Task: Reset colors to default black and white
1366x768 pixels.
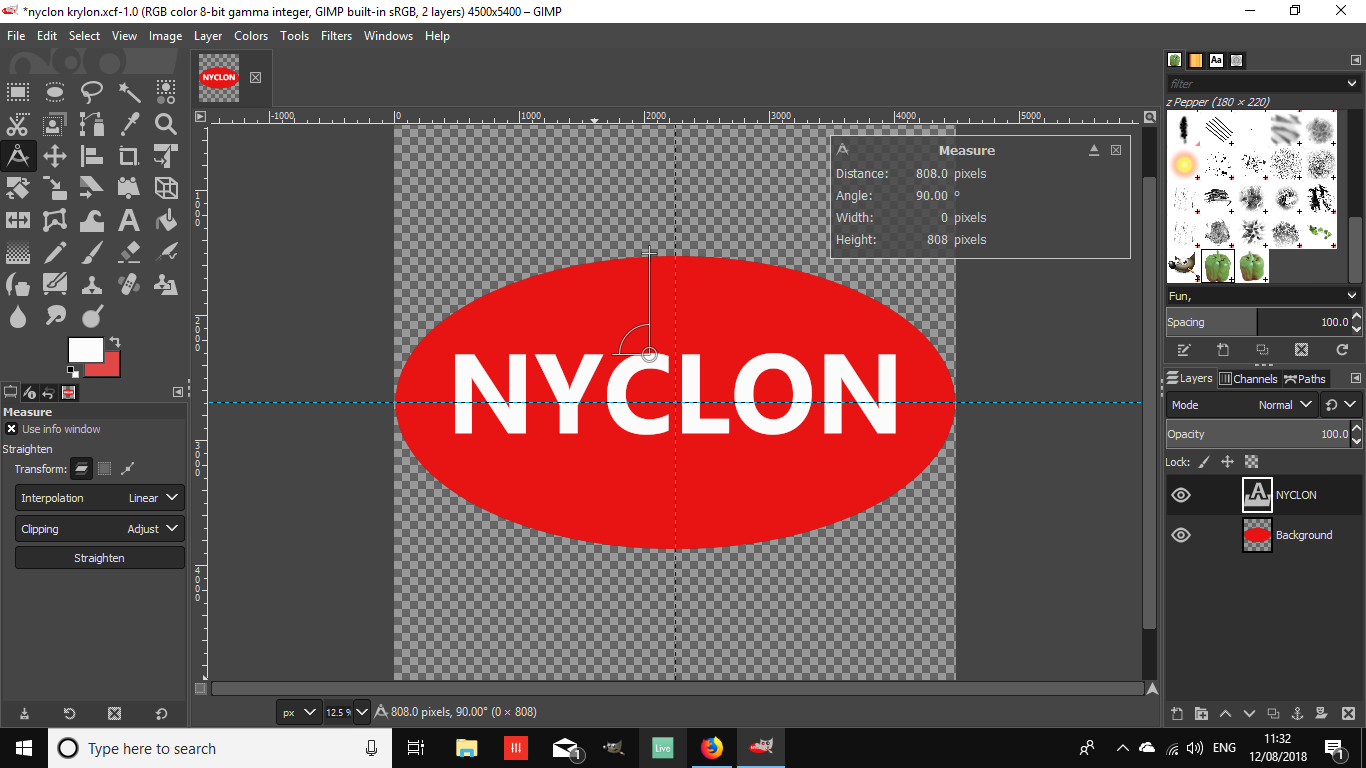Action: click(73, 372)
